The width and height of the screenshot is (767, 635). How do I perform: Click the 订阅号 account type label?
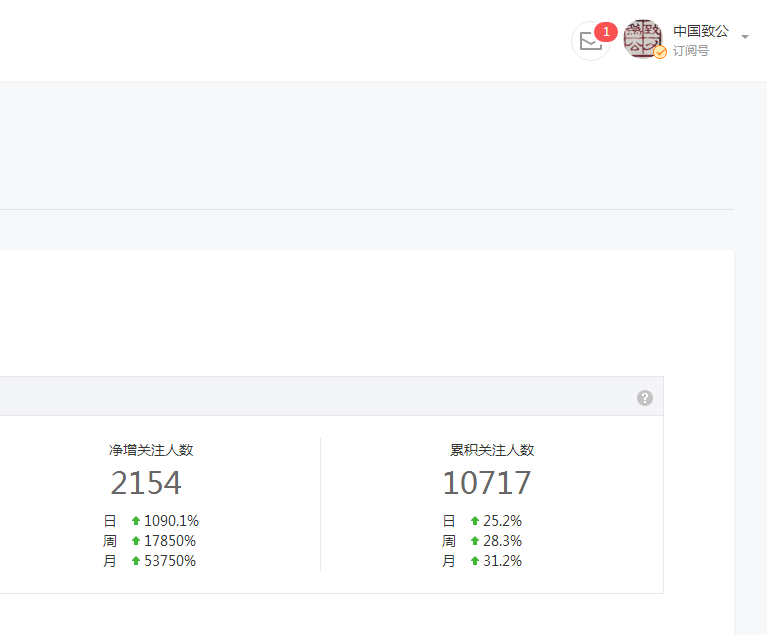click(691, 50)
